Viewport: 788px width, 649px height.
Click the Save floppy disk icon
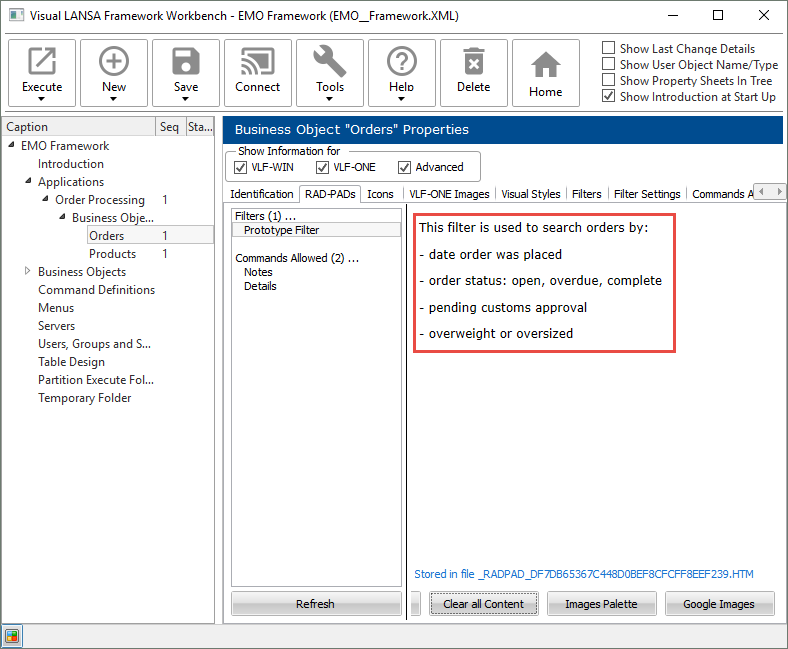[x=186, y=61]
